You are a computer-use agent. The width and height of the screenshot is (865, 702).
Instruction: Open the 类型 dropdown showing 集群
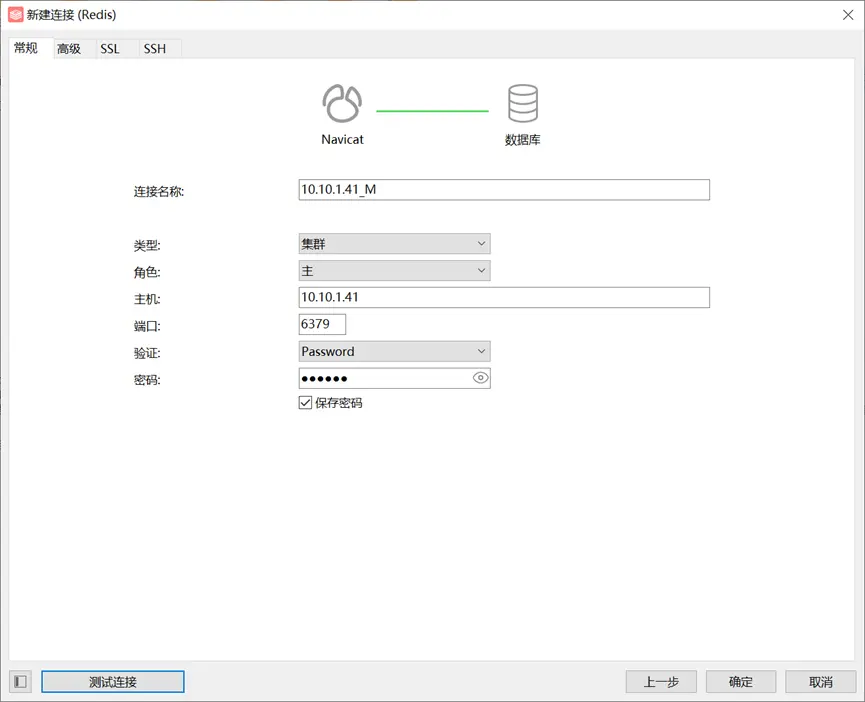pyautogui.click(x=394, y=244)
